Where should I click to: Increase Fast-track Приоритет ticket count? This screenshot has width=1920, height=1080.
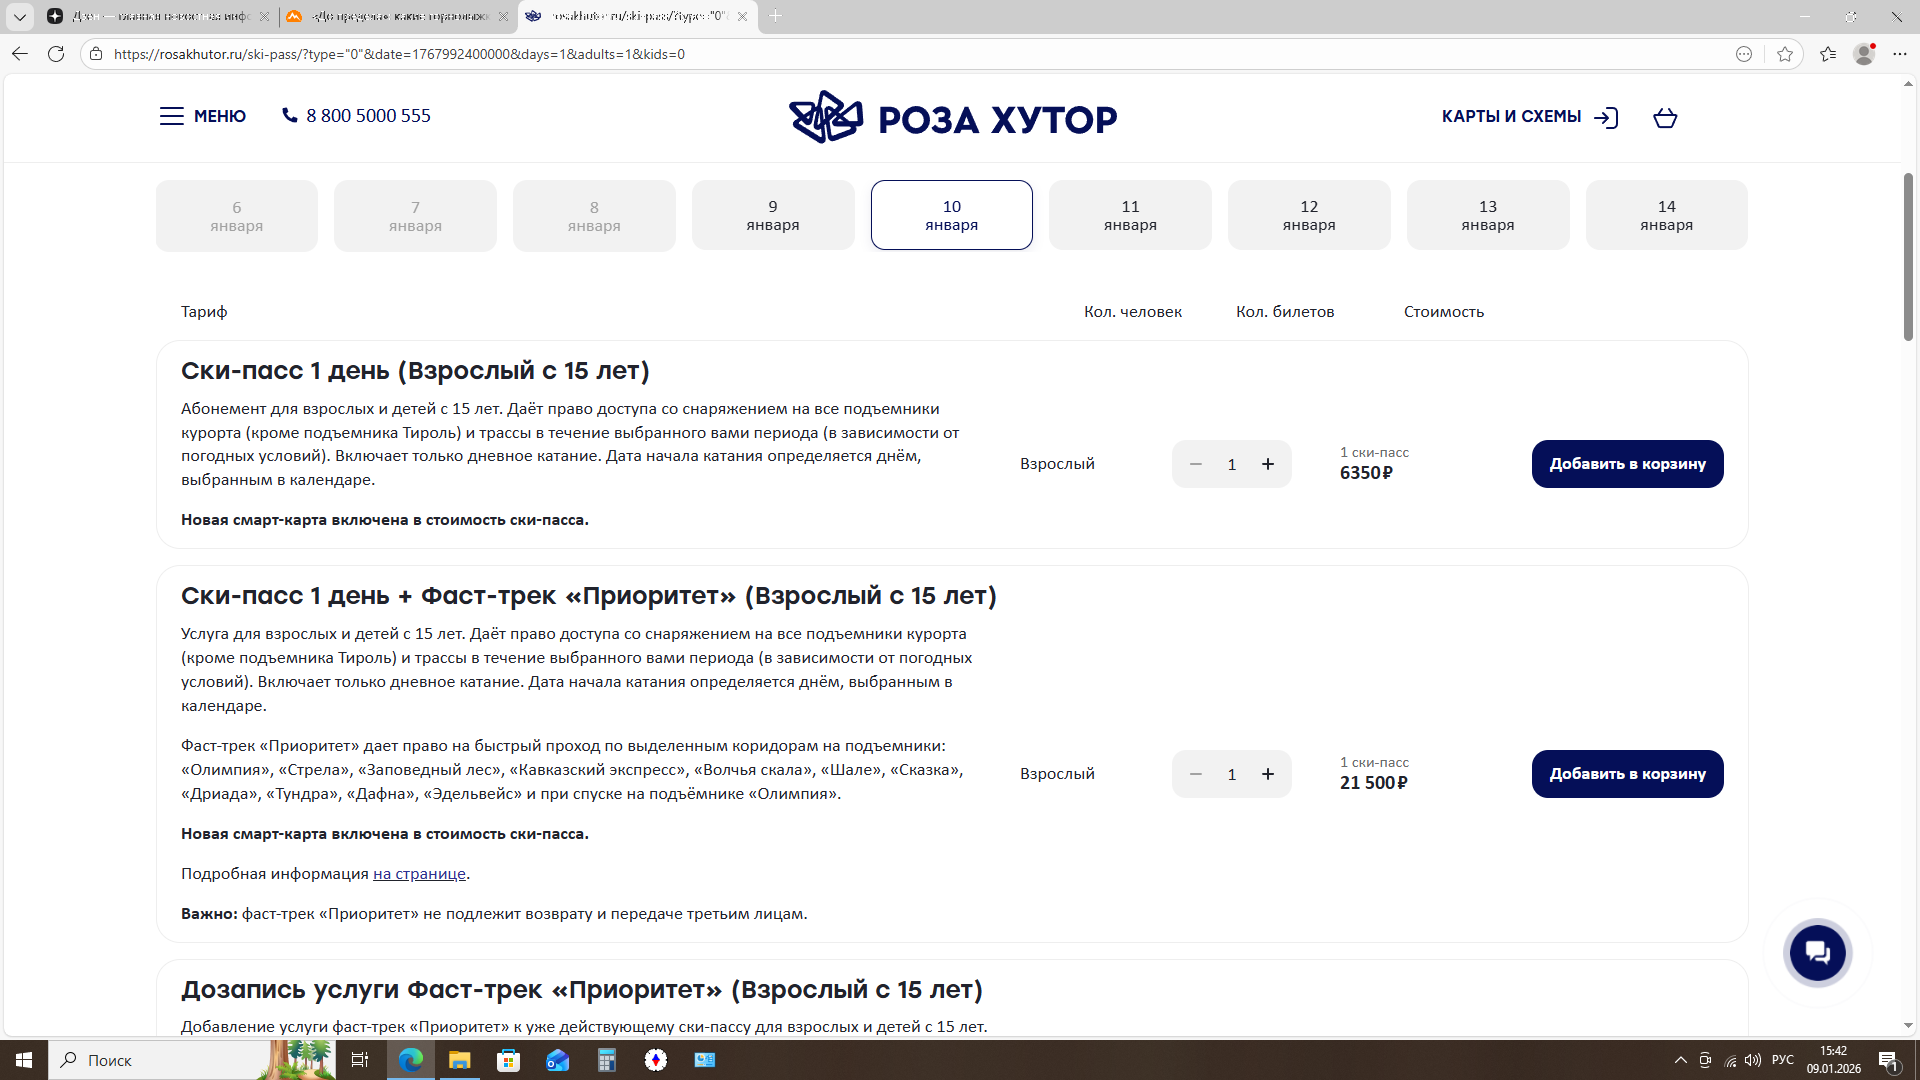(x=1268, y=774)
